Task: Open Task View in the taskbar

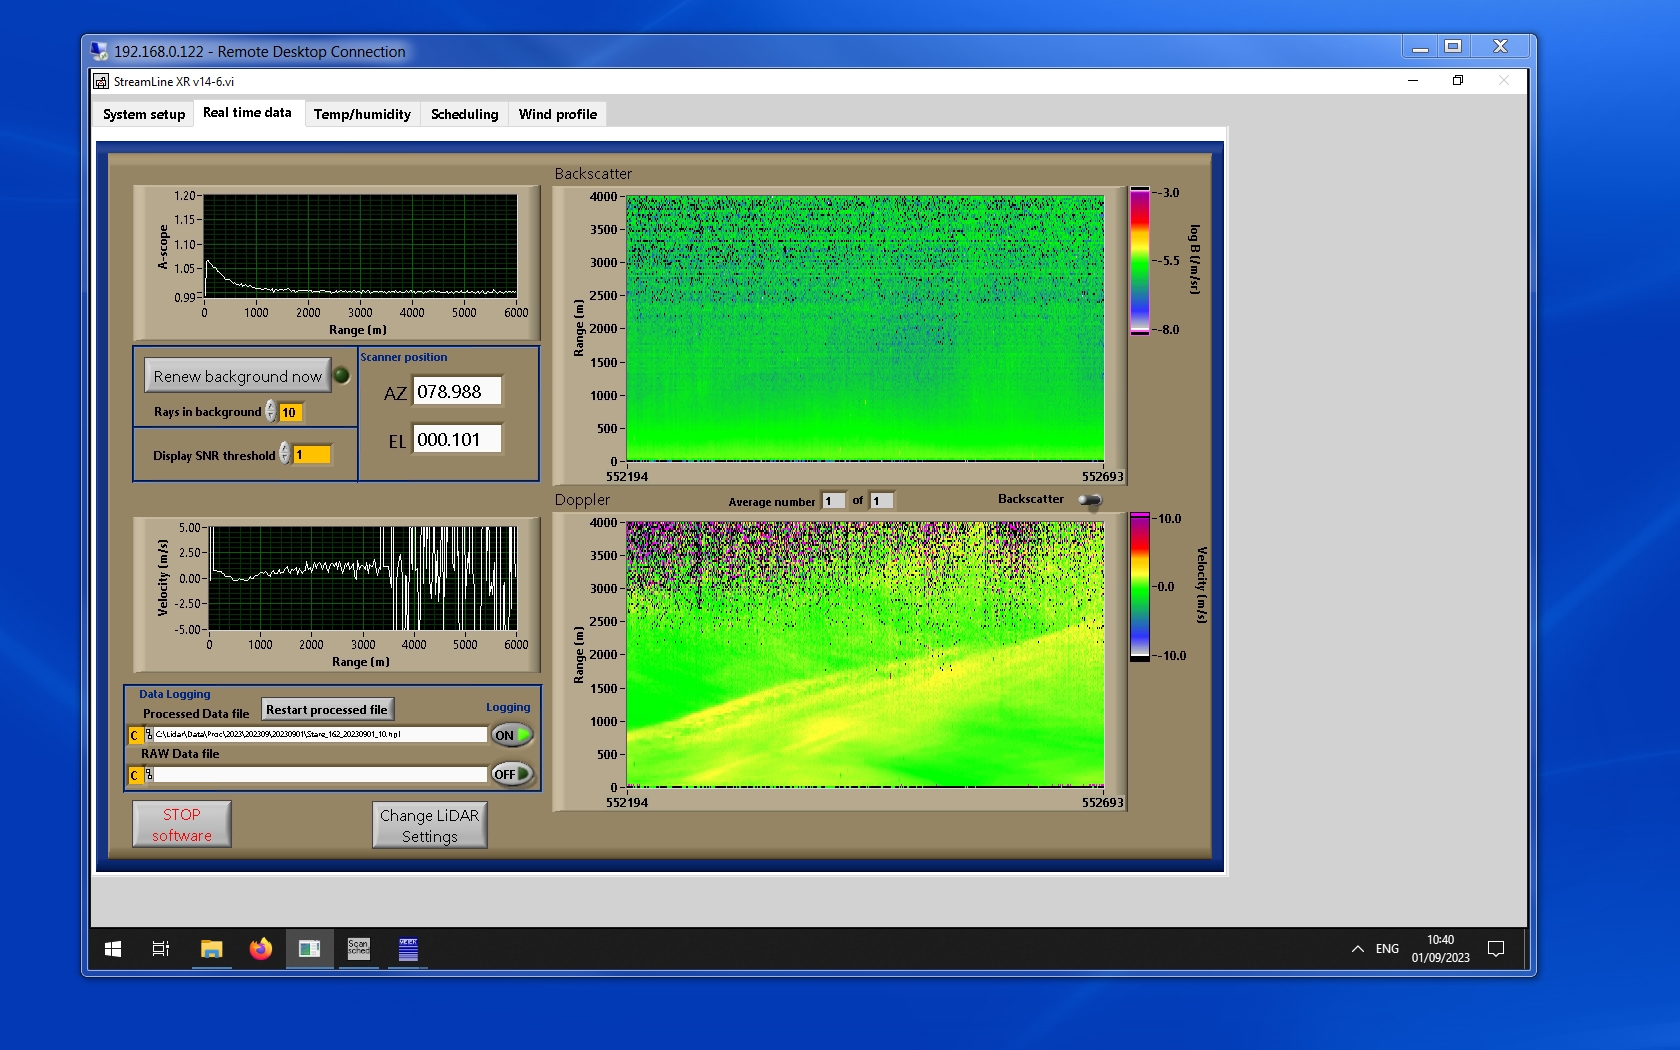Action: point(161,949)
